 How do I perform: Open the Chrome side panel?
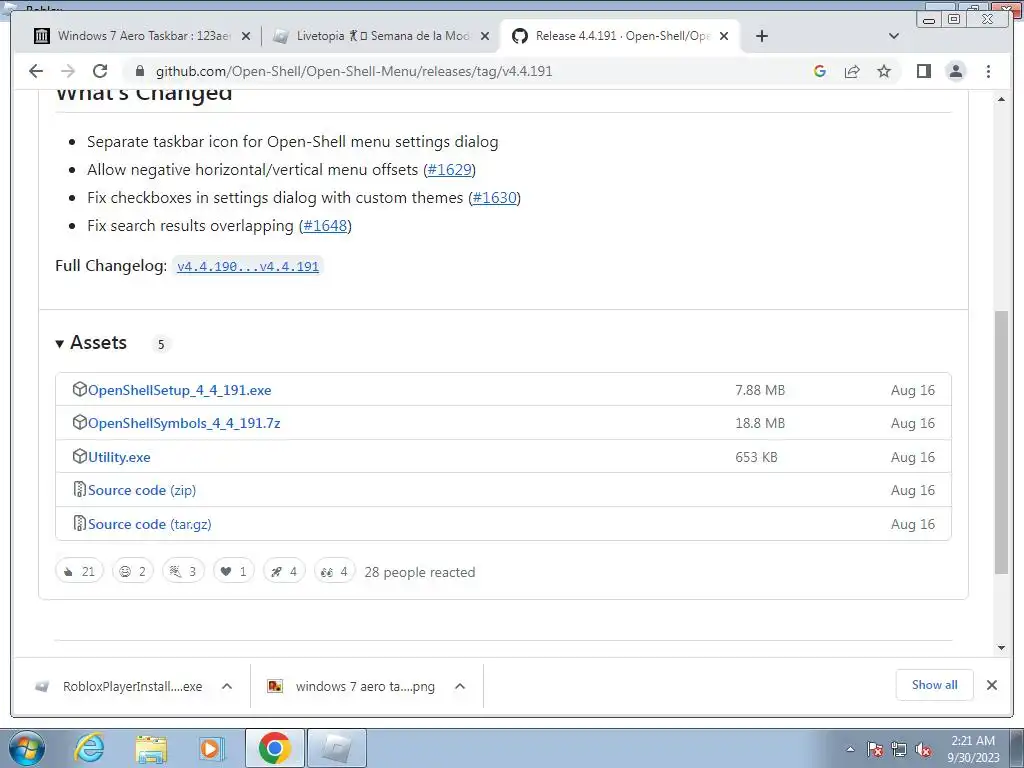pyautogui.click(x=923, y=71)
